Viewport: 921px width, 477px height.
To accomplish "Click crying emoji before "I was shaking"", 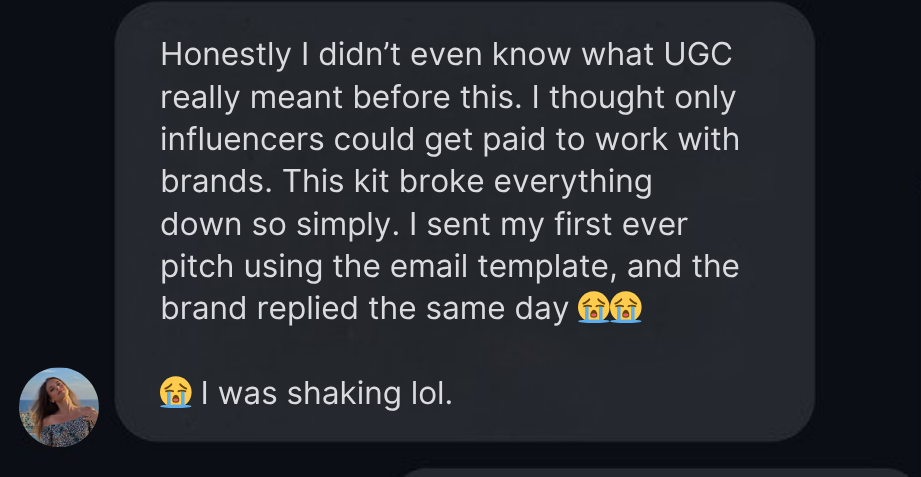I will pos(175,392).
